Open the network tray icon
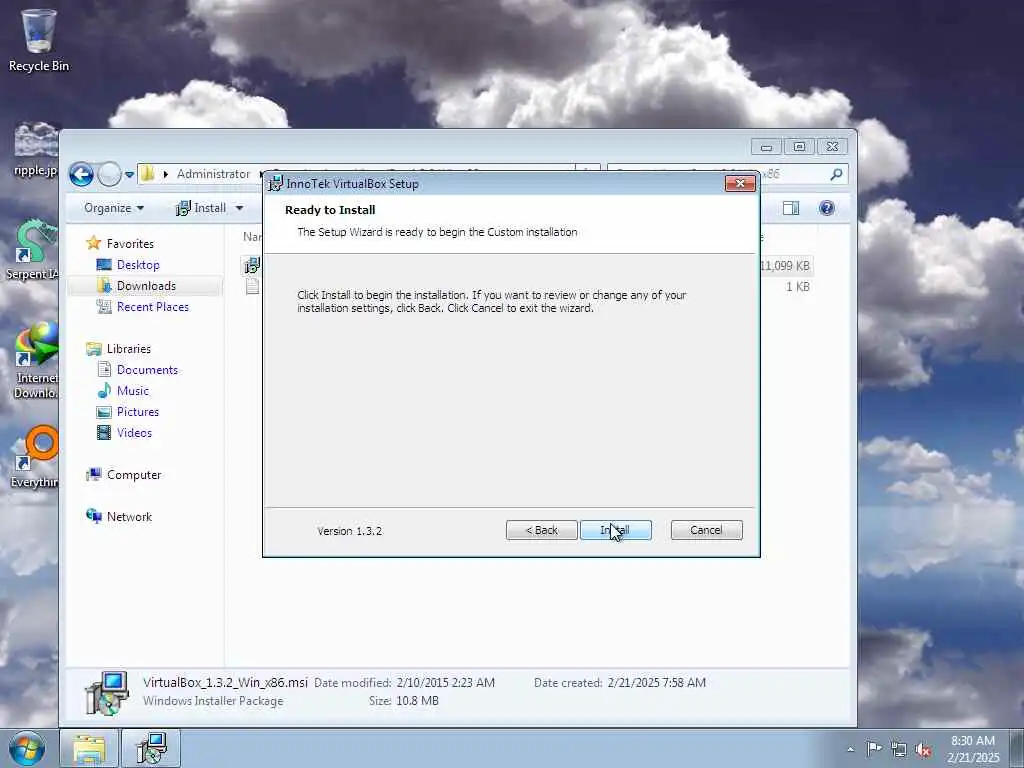1024x768 pixels. coord(899,749)
